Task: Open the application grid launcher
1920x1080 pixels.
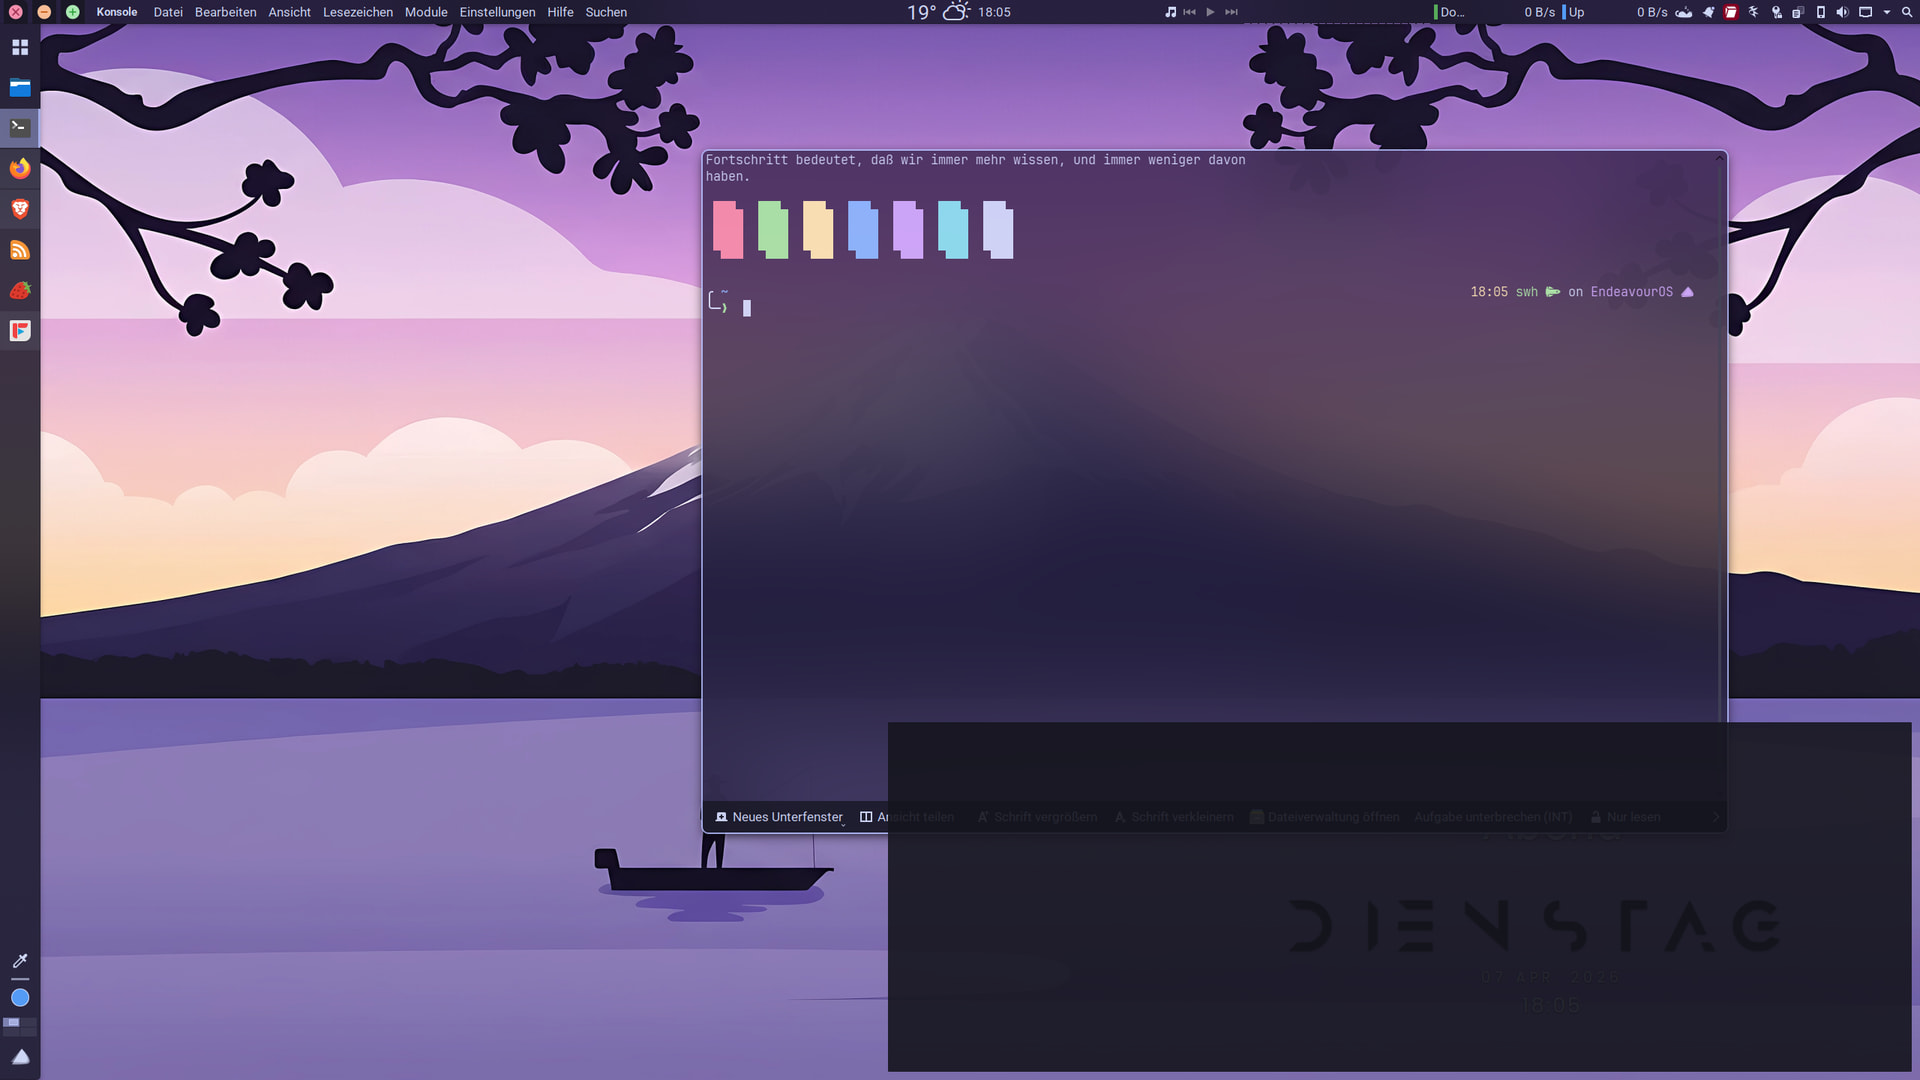Action: click(20, 47)
